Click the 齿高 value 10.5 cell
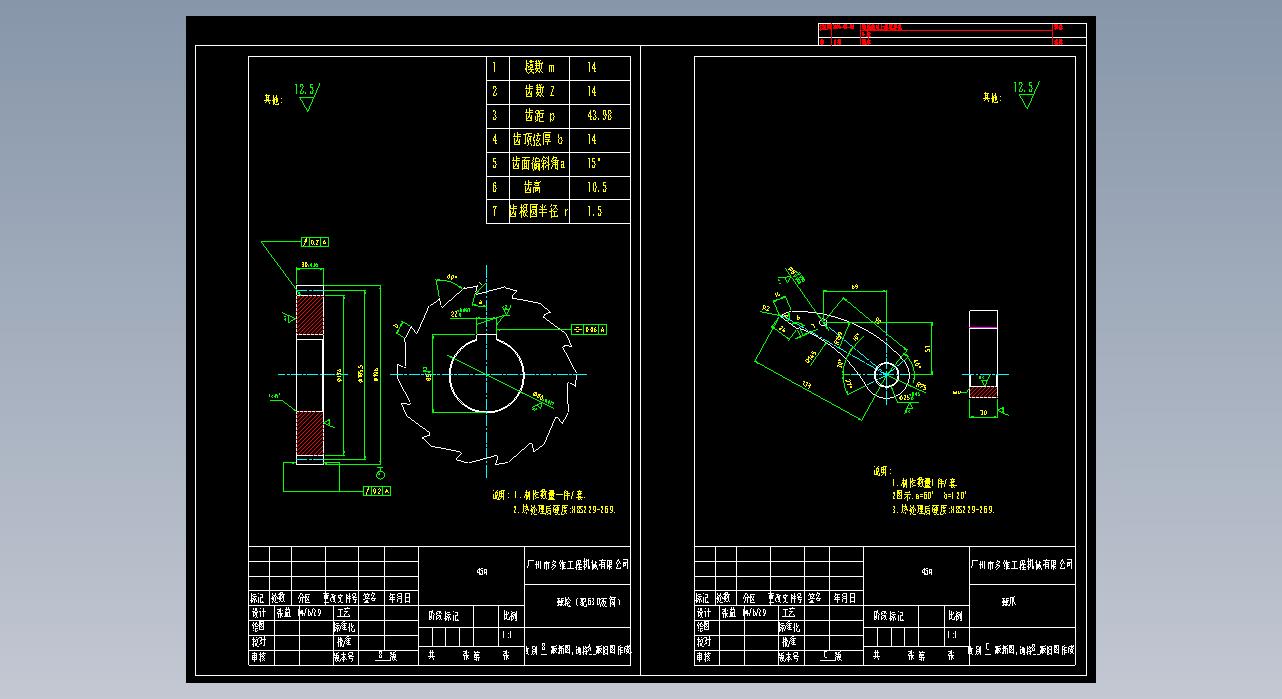 pyautogui.click(x=597, y=188)
